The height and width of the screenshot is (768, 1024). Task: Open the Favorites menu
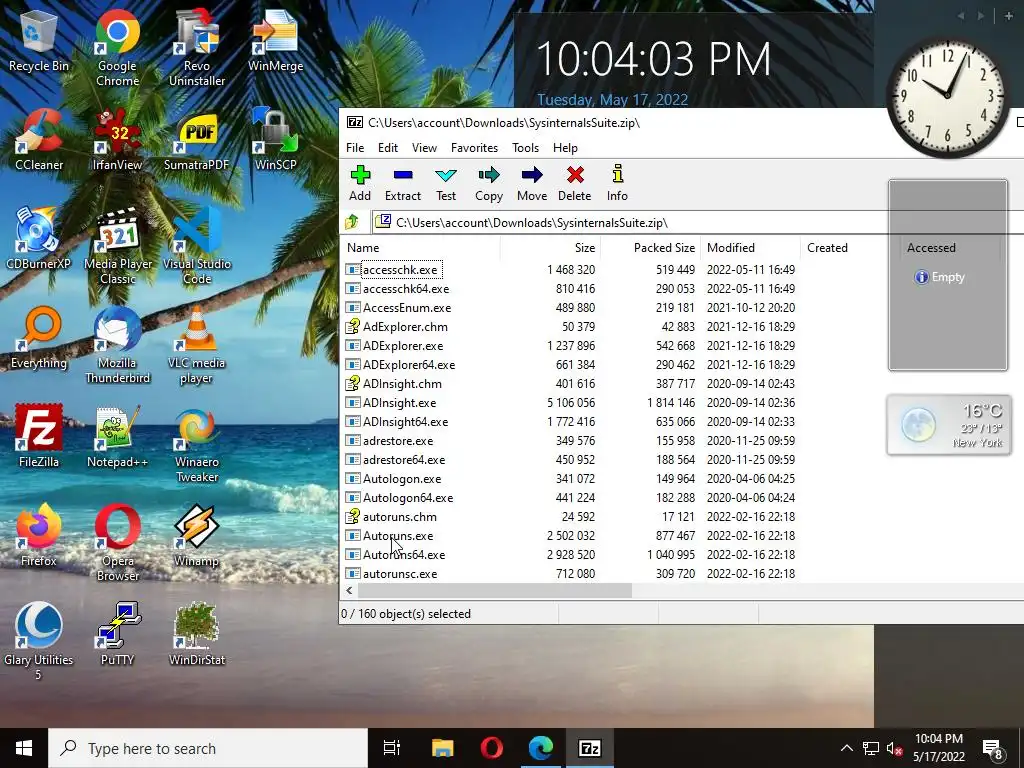[x=474, y=148]
